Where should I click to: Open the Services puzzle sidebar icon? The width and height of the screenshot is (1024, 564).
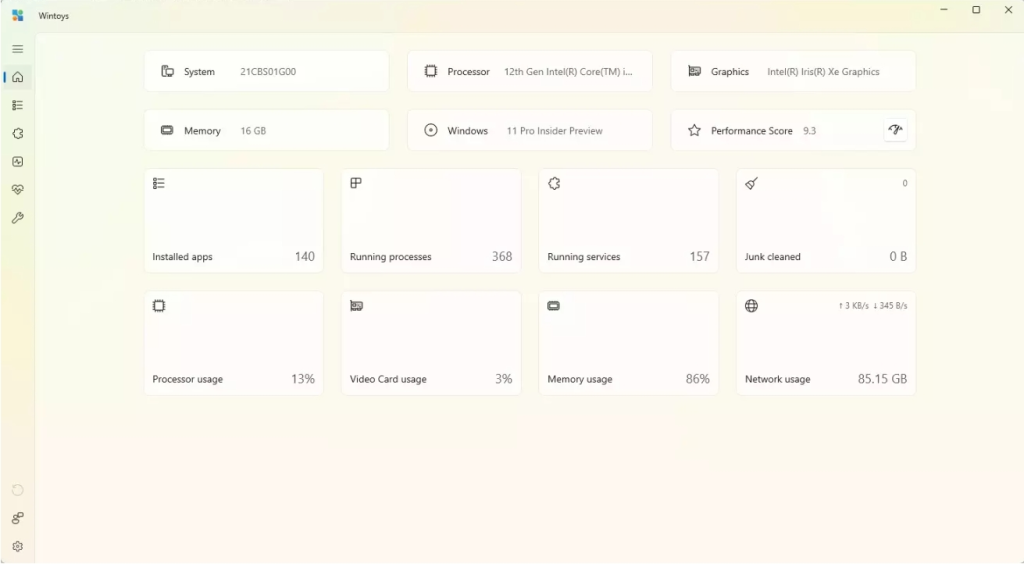[x=18, y=133]
